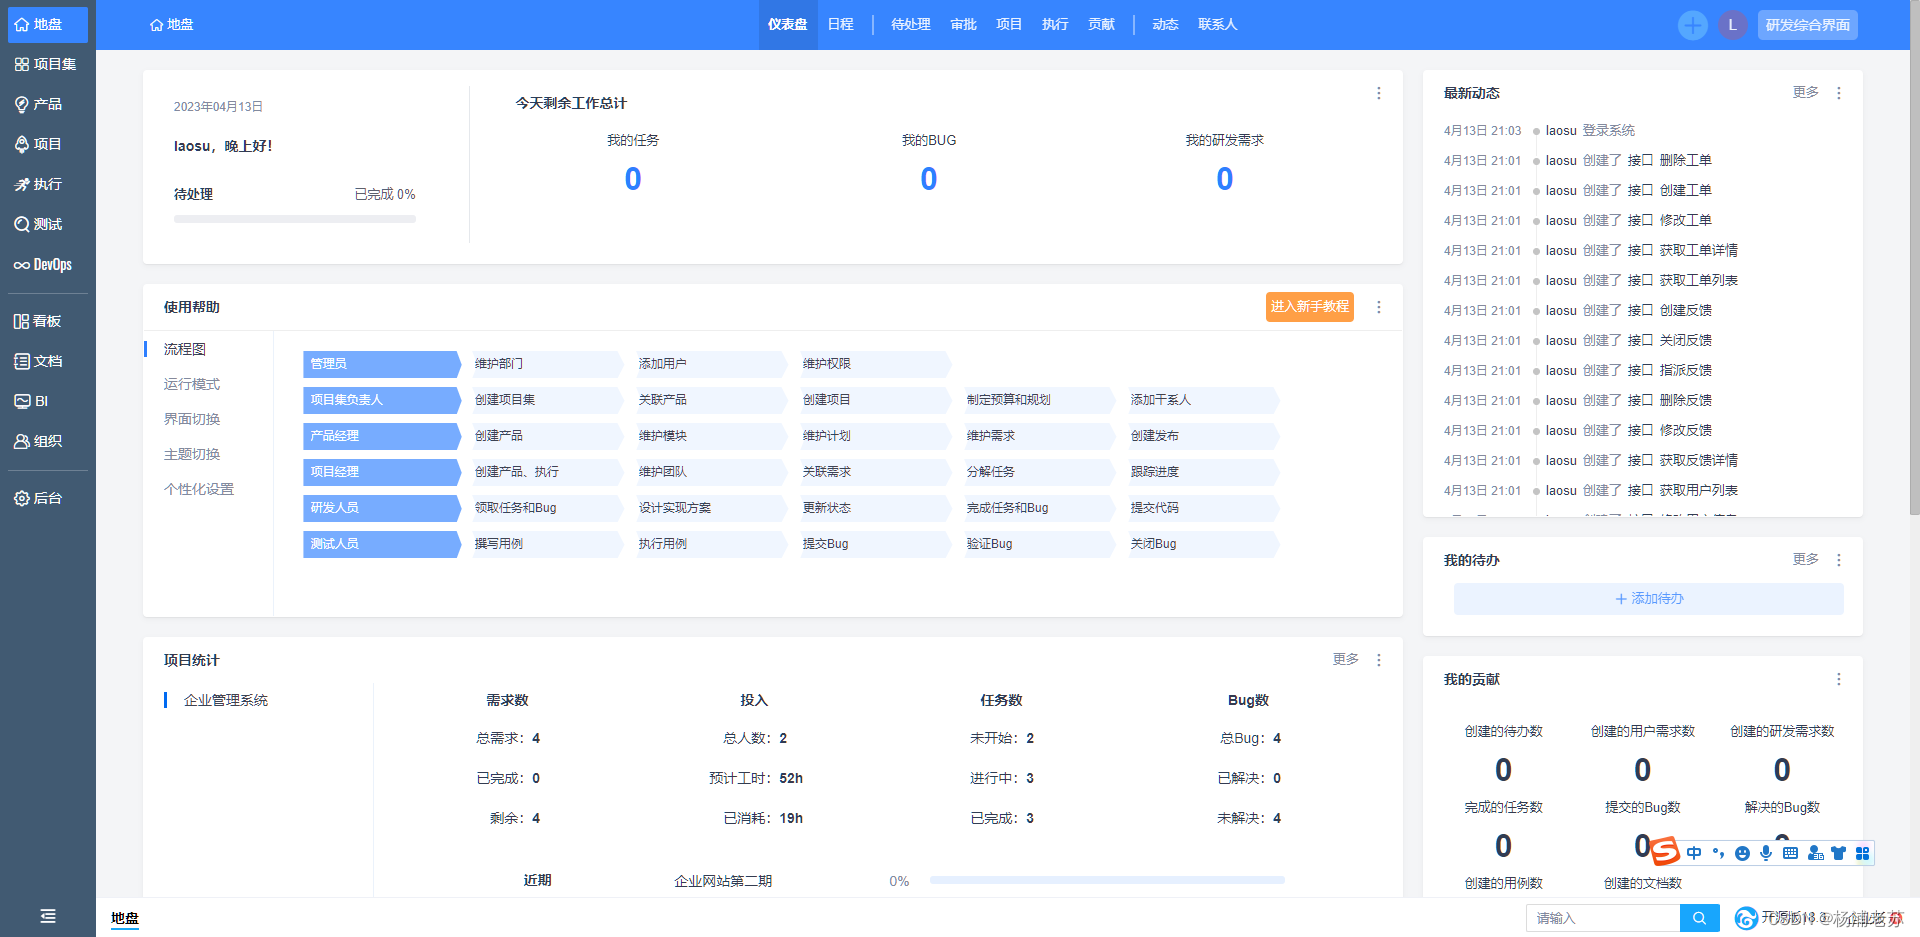Open DevOps in the sidebar
1920x937 pixels.
pyautogui.click(x=47, y=264)
